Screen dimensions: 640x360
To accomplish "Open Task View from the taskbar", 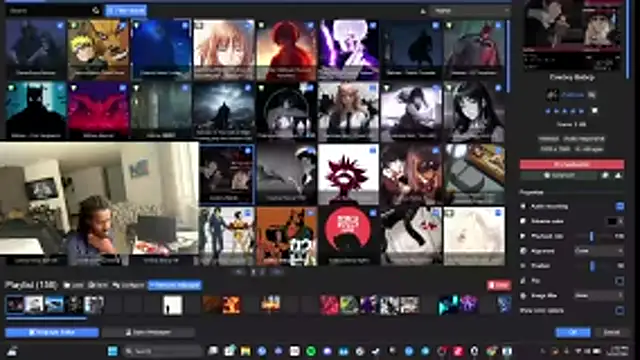I will pyautogui.click(x=213, y=351).
